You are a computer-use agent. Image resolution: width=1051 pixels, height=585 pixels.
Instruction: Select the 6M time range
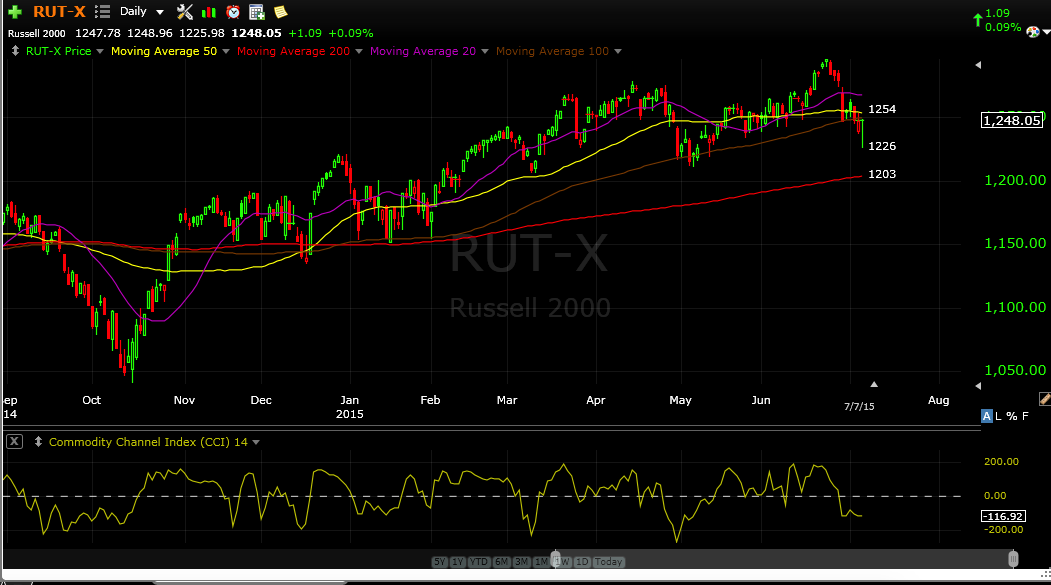[501, 562]
